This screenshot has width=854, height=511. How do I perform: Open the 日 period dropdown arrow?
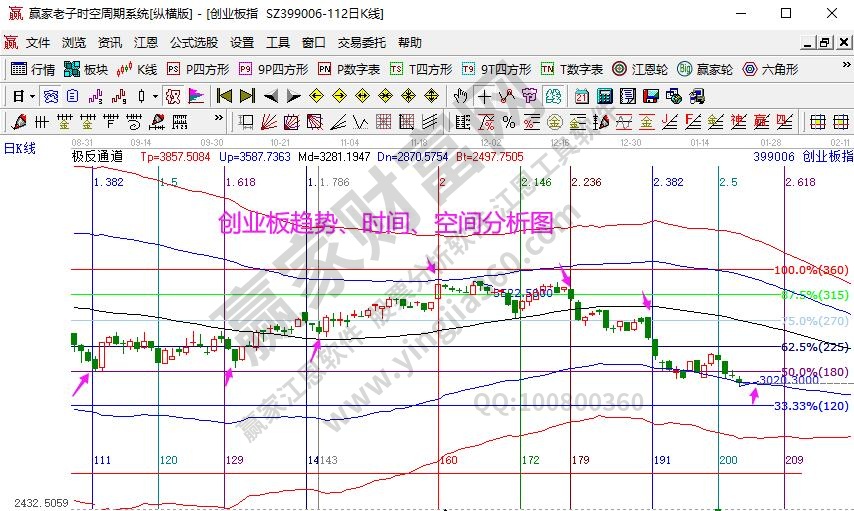pos(33,96)
